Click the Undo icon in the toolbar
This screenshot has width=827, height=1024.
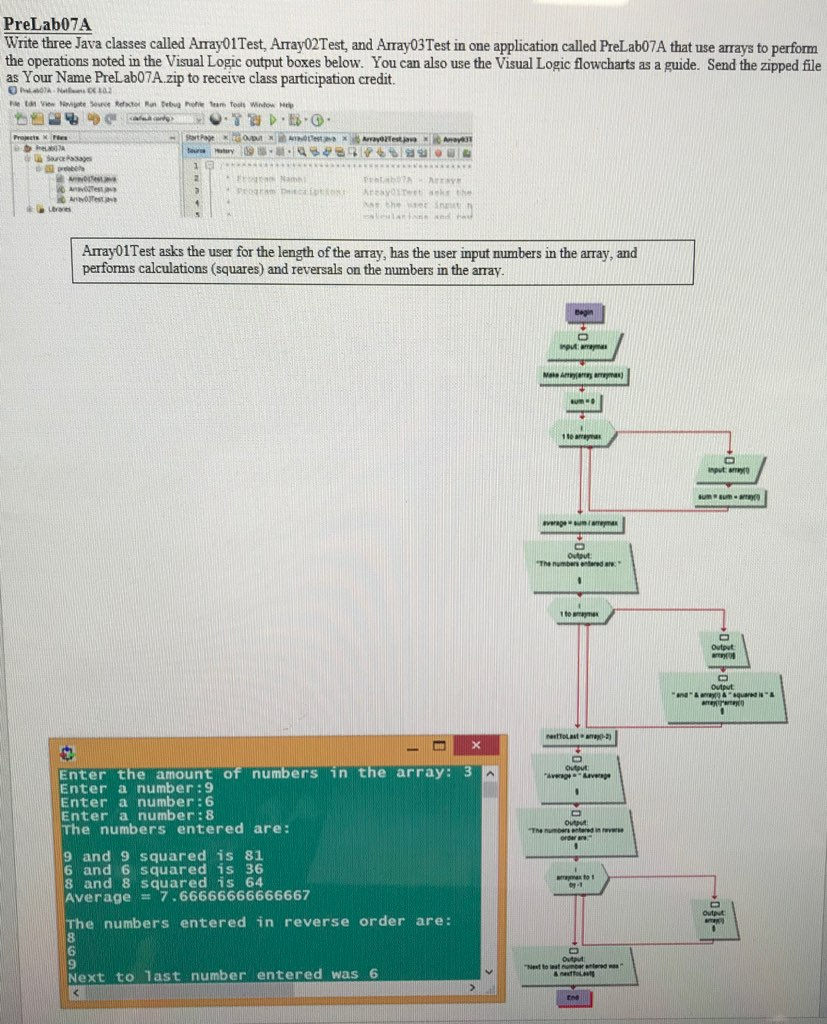(92, 120)
